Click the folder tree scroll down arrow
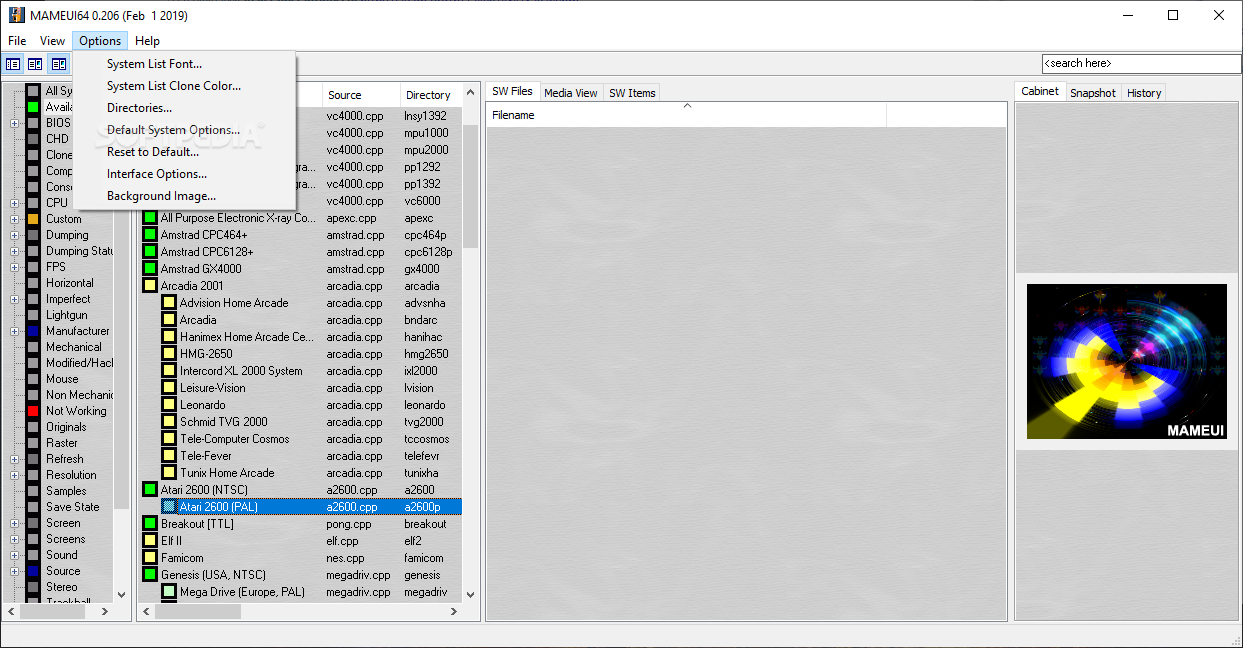The image size is (1243, 648). coord(122,594)
